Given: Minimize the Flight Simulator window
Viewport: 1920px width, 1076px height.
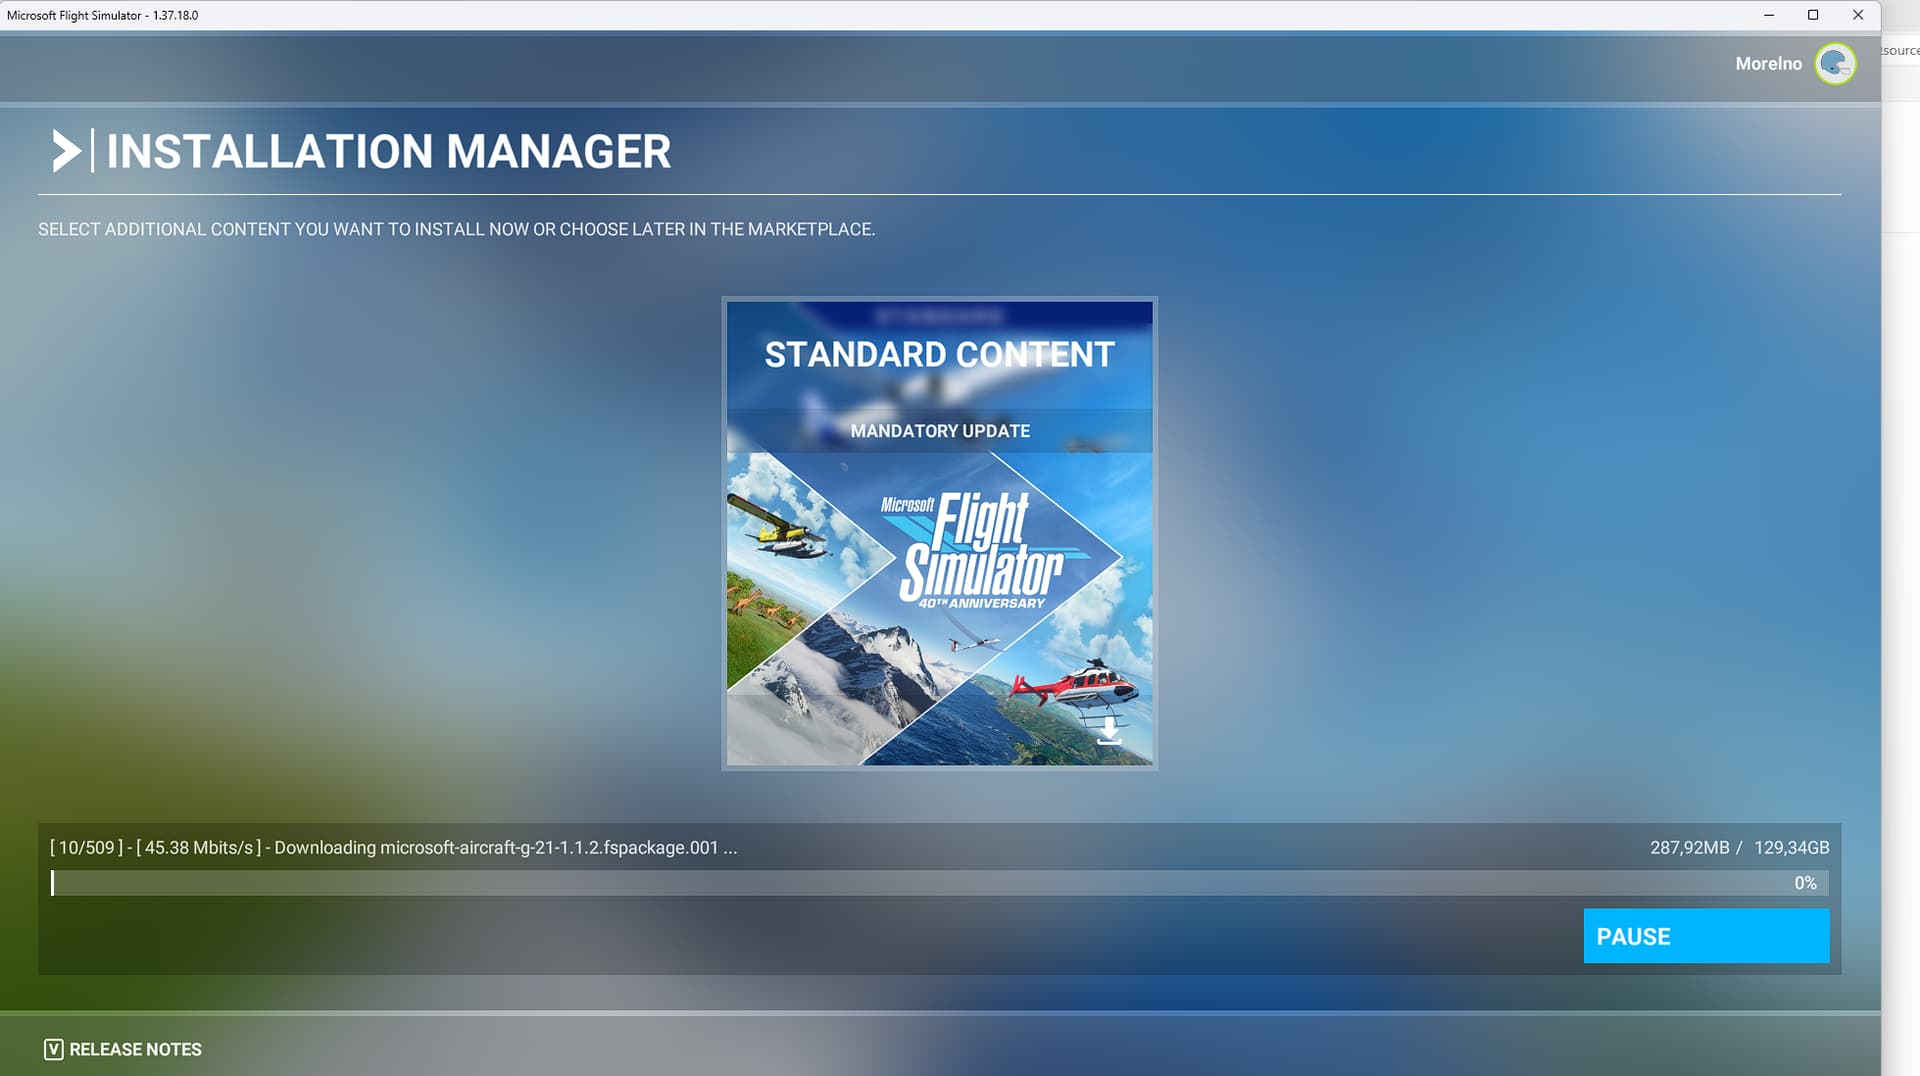Looking at the screenshot, I should click(x=1768, y=15).
